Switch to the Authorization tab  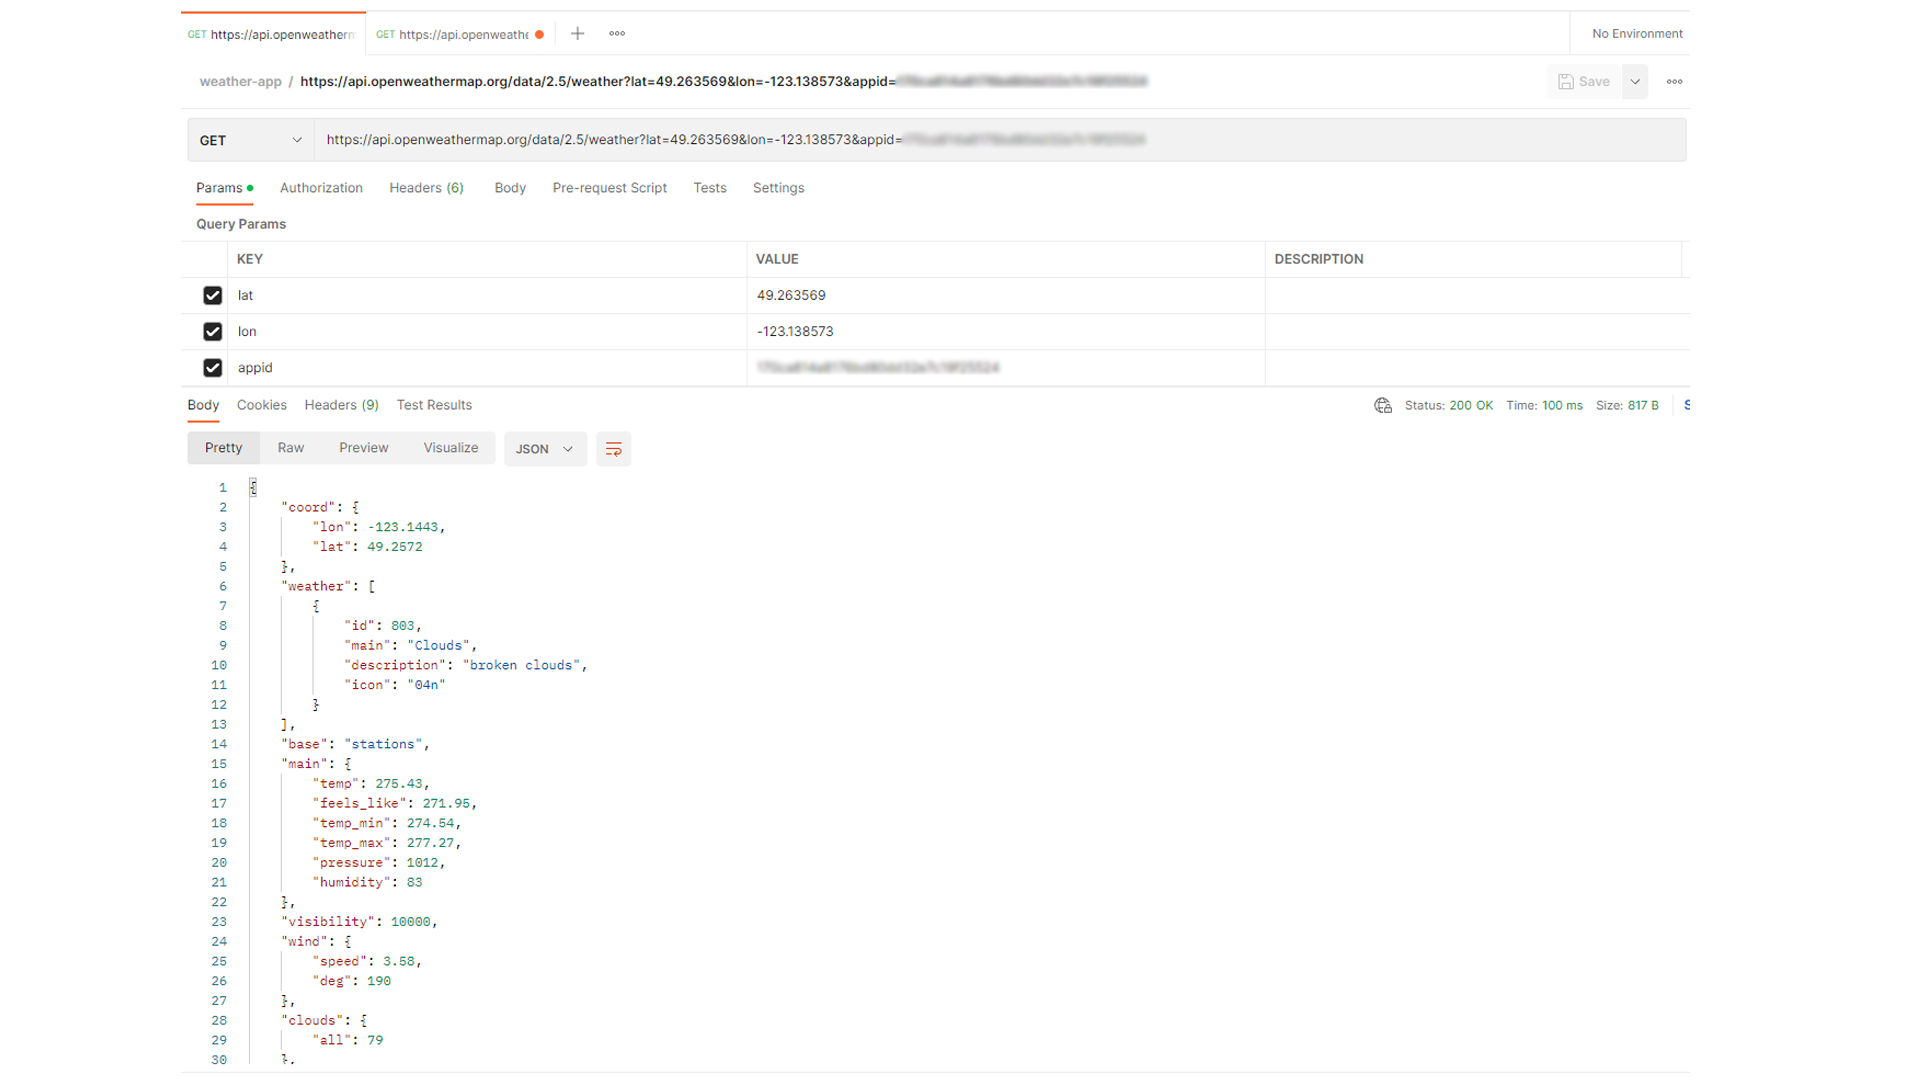click(x=322, y=187)
